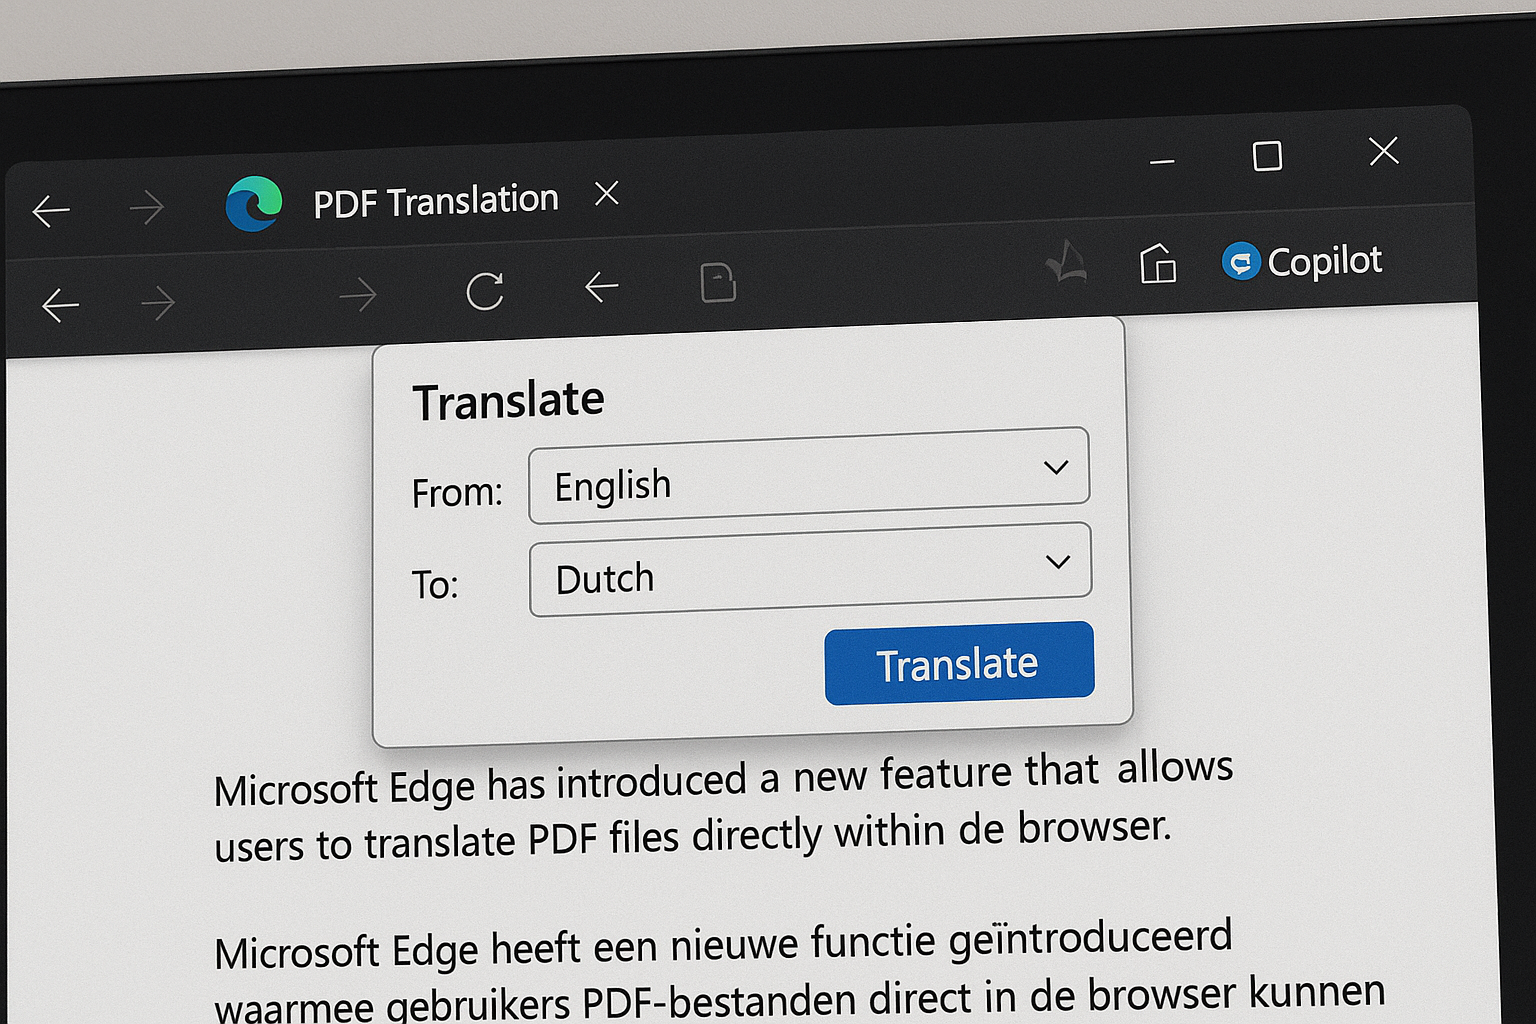Click the dim forward arrow beside the toolbar back arrow

[x=158, y=302]
